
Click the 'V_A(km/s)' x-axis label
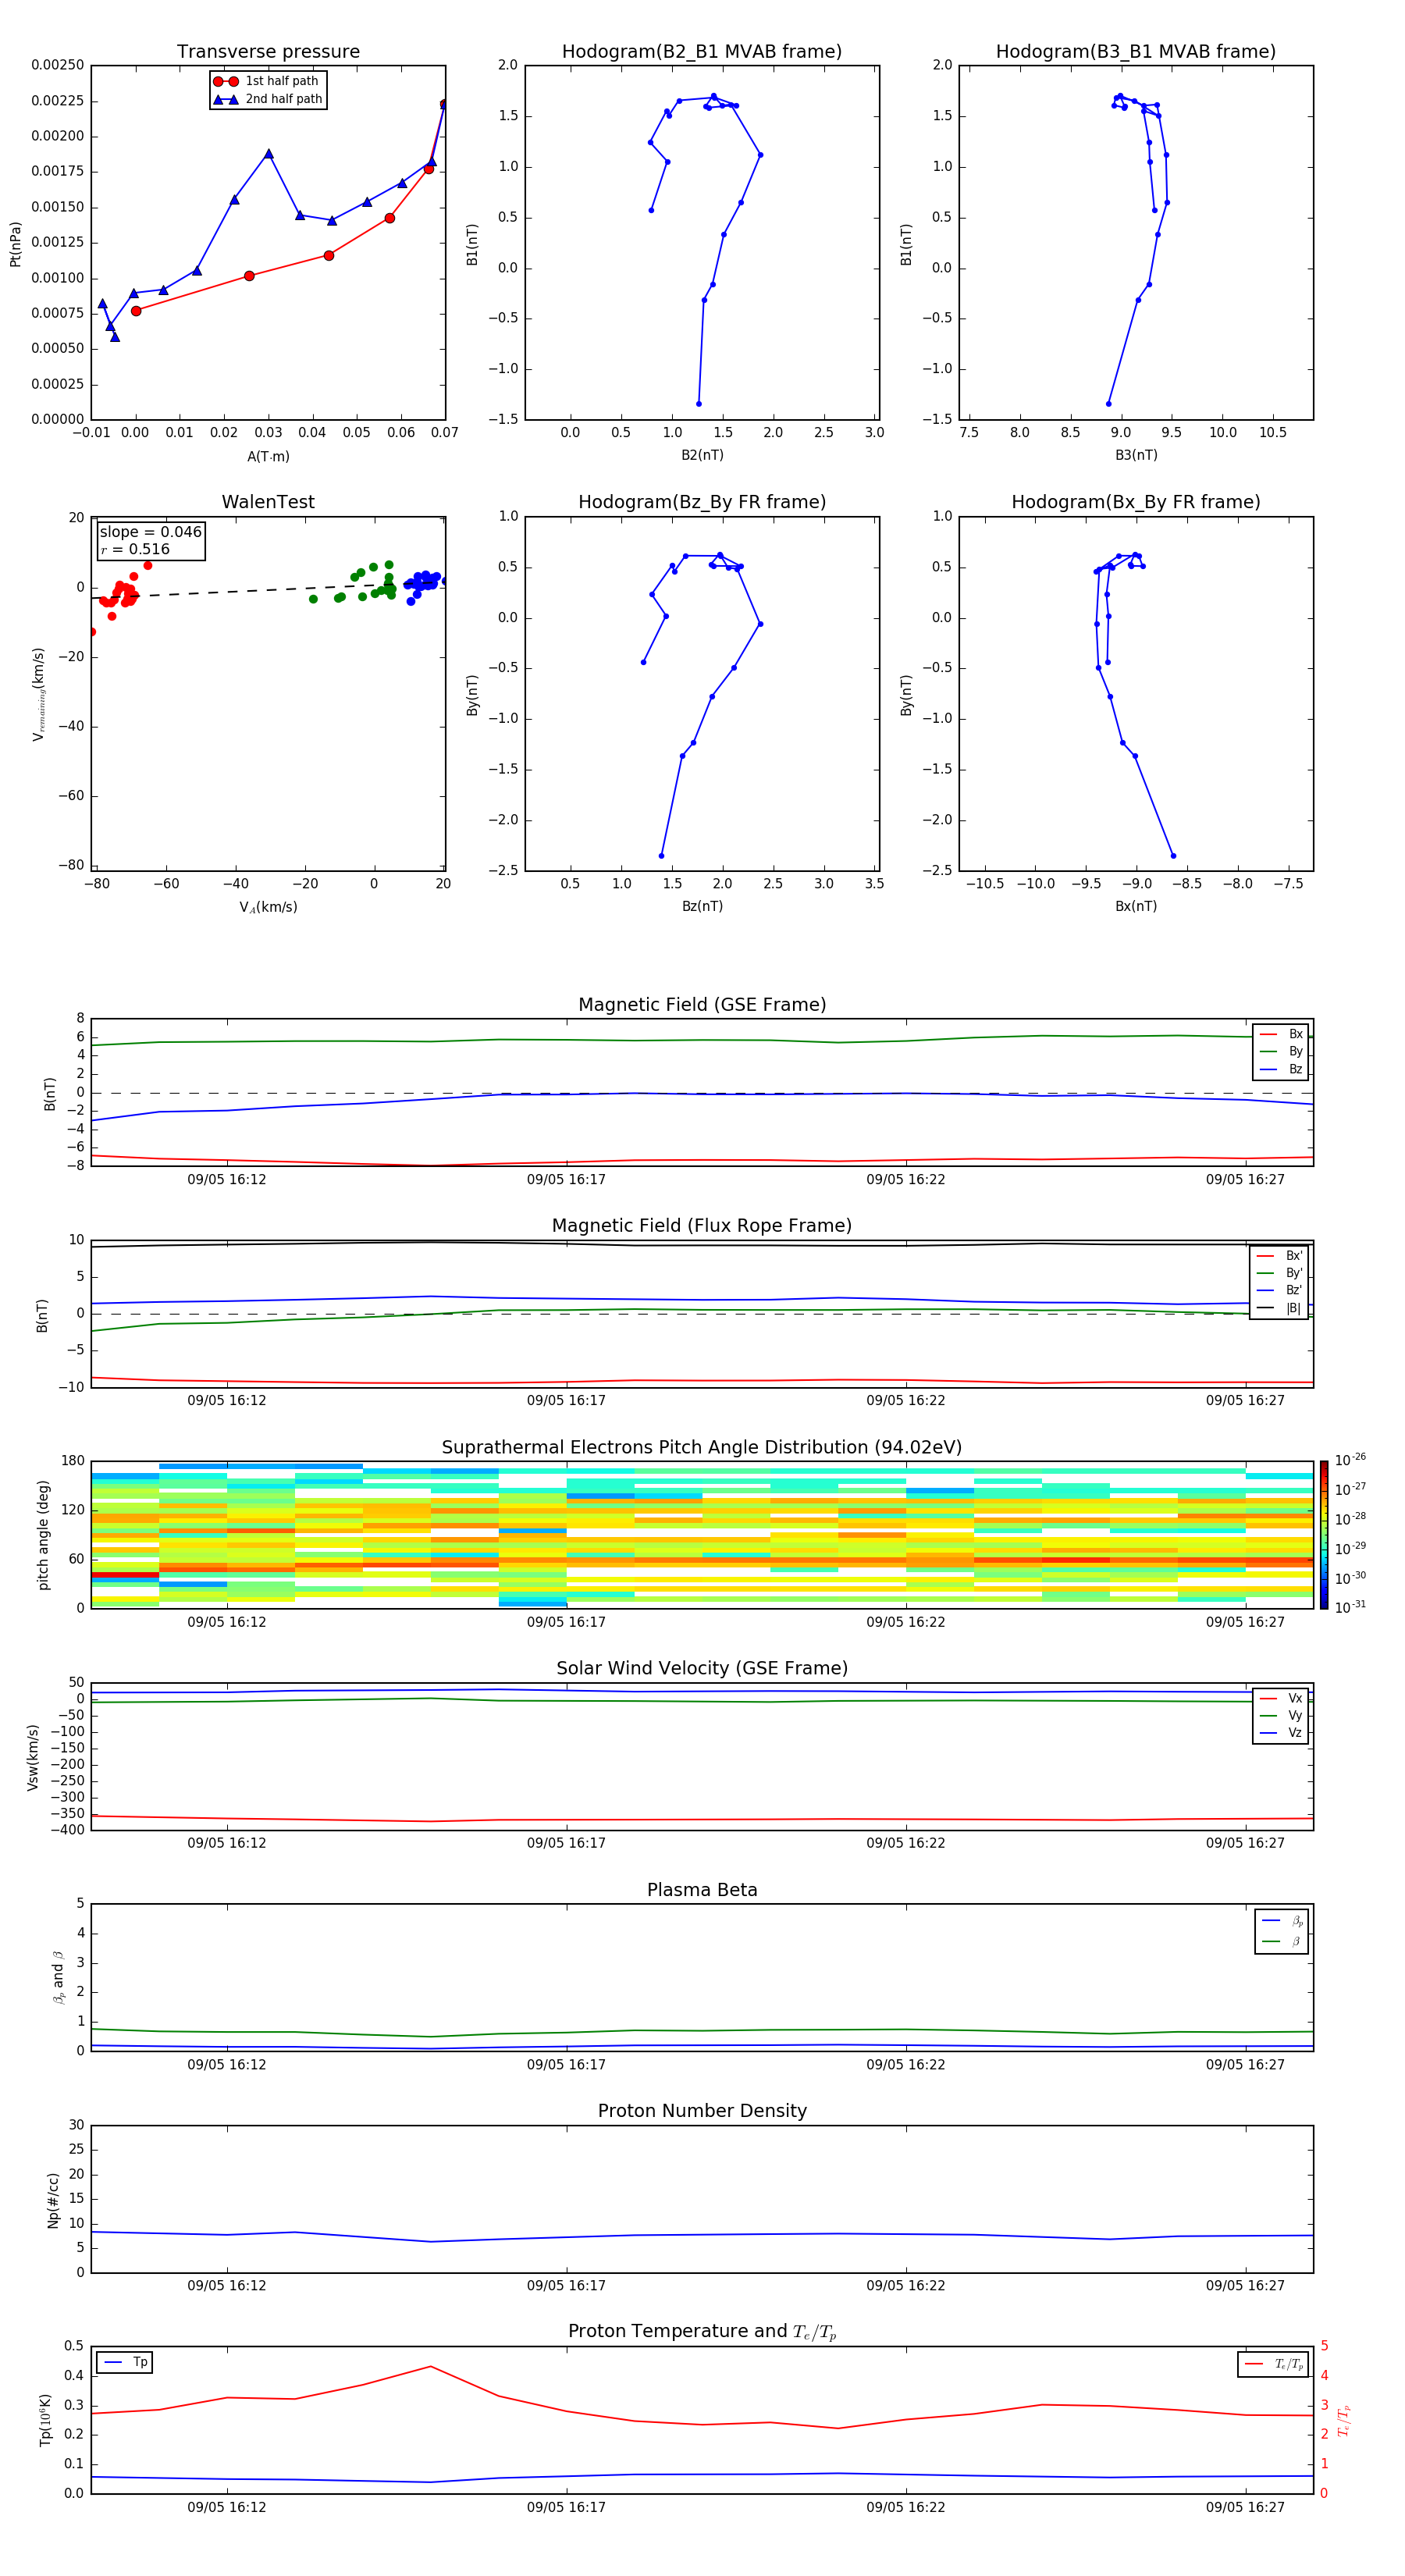point(268,907)
